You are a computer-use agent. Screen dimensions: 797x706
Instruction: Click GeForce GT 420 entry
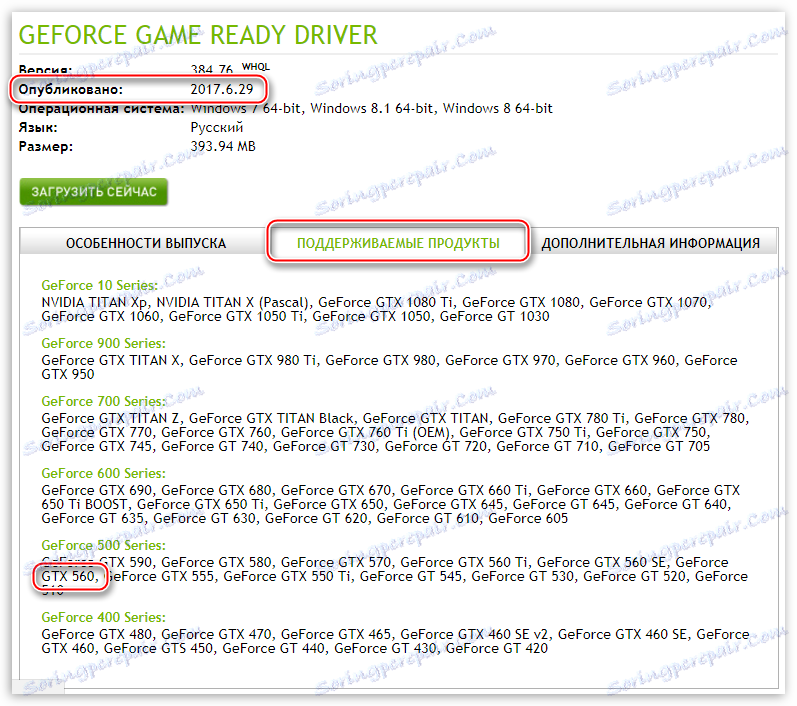tap(497, 649)
